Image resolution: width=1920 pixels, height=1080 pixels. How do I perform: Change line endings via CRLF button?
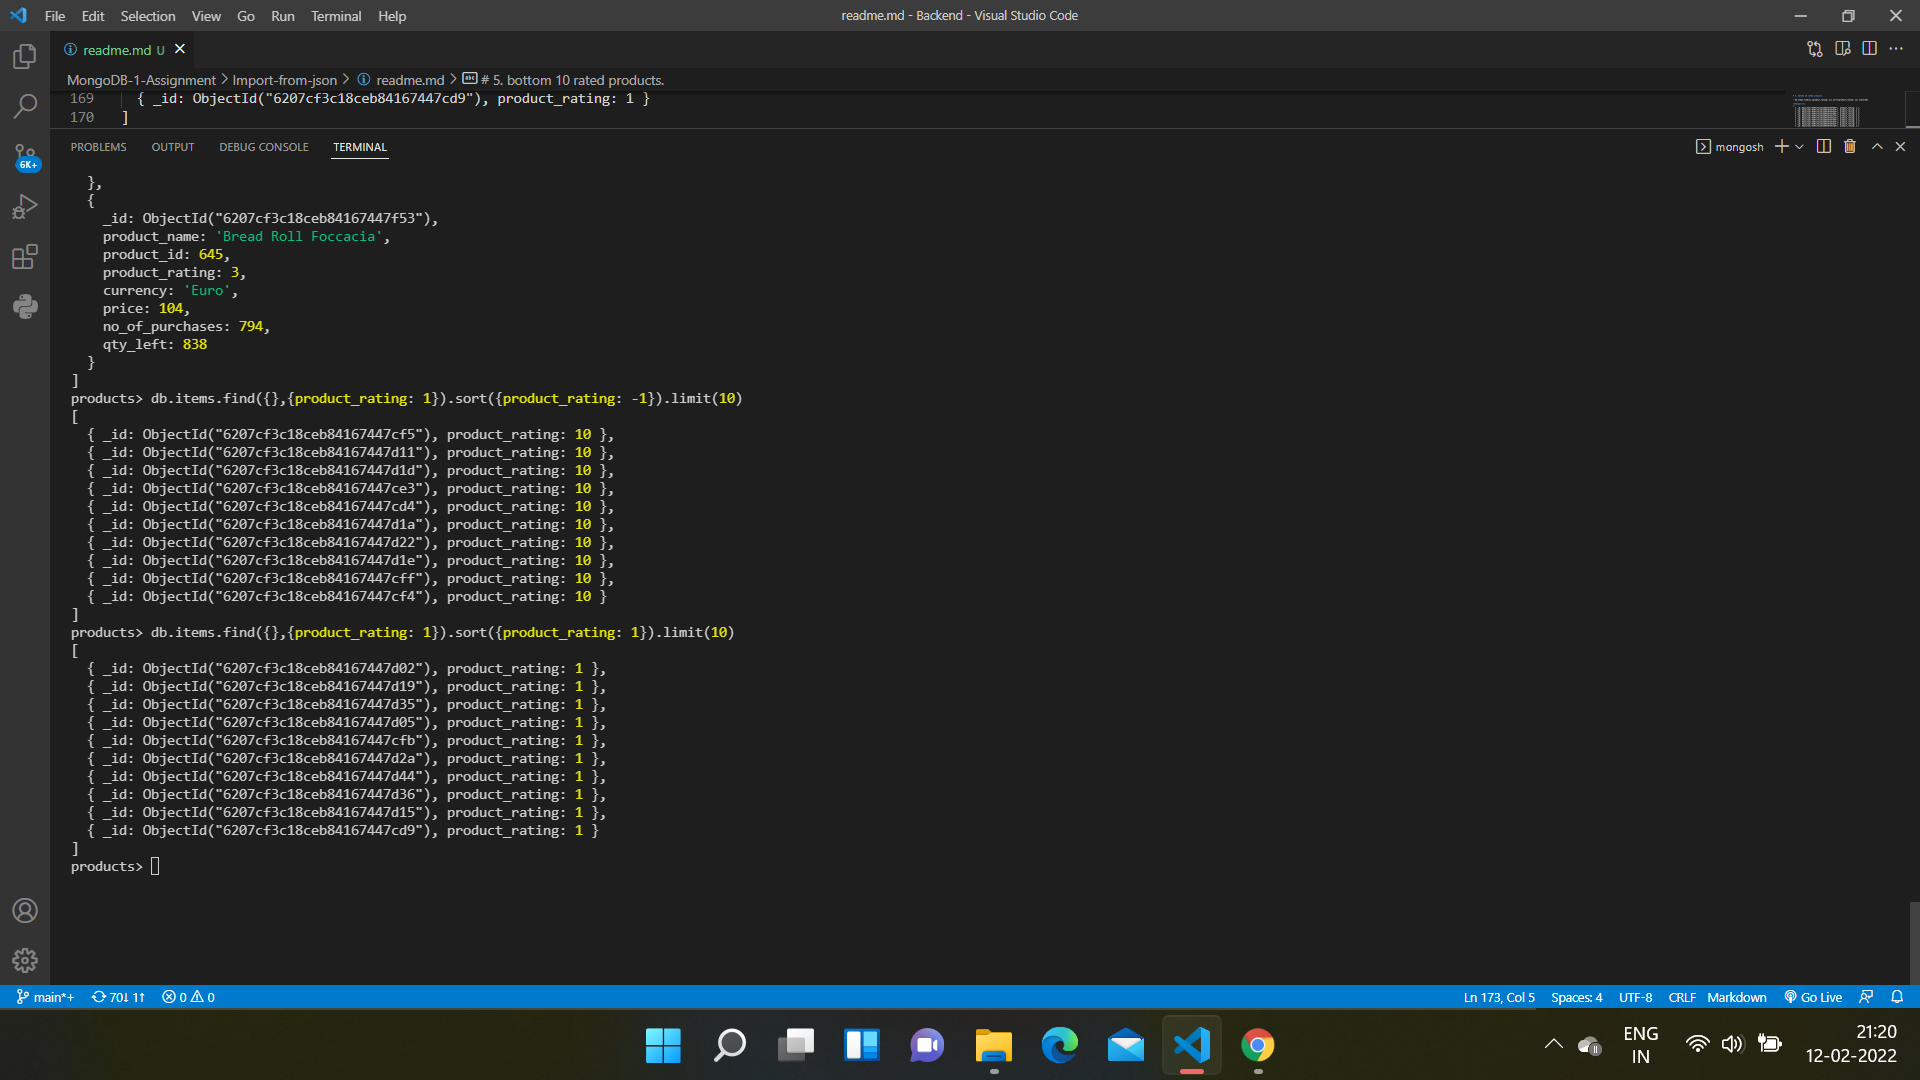1682,997
